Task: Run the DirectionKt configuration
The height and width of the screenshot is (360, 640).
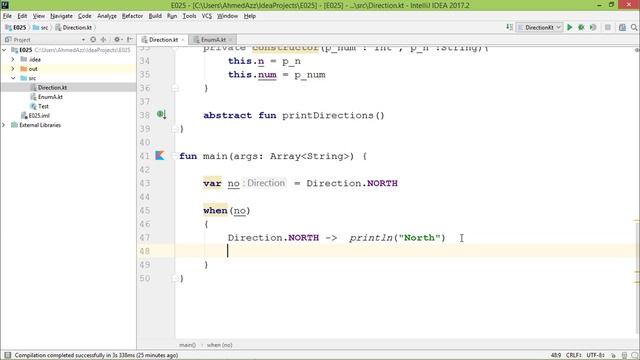Action: (x=570, y=27)
